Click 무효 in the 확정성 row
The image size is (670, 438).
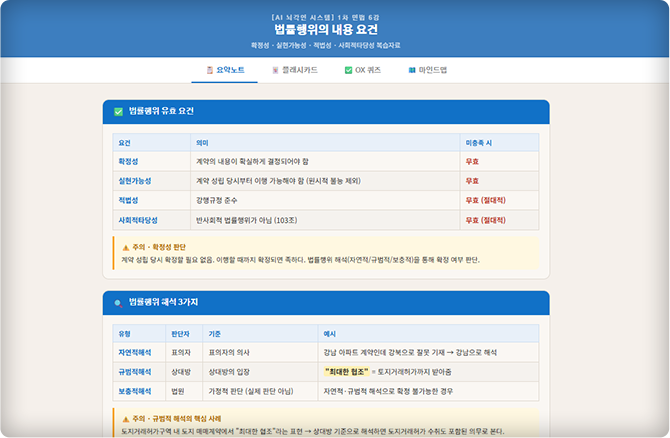pyautogui.click(x=472, y=162)
